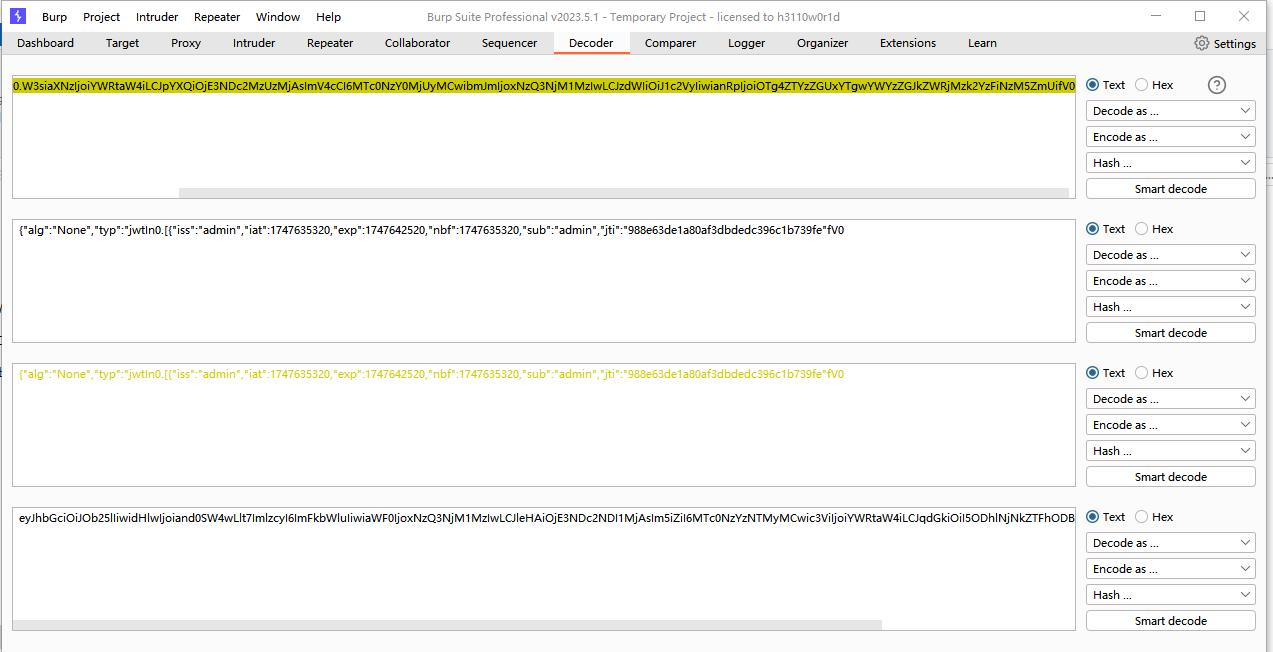Click Smart decode in first panel
The width and height of the screenshot is (1273, 652).
point(1170,189)
